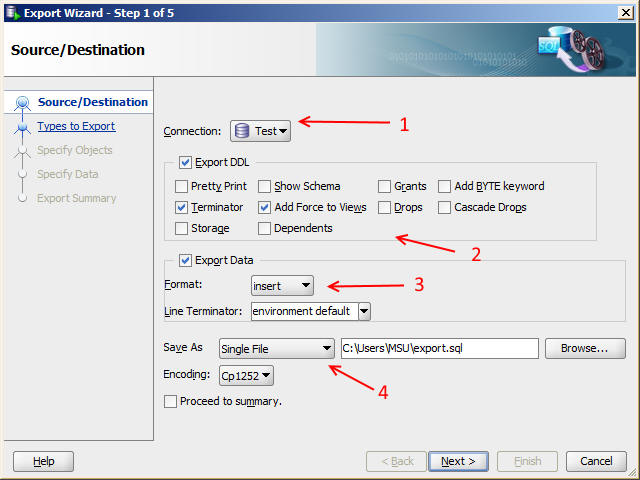Click the SQL export banner graphic
The width and height of the screenshot is (640, 480).
[x=571, y=49]
